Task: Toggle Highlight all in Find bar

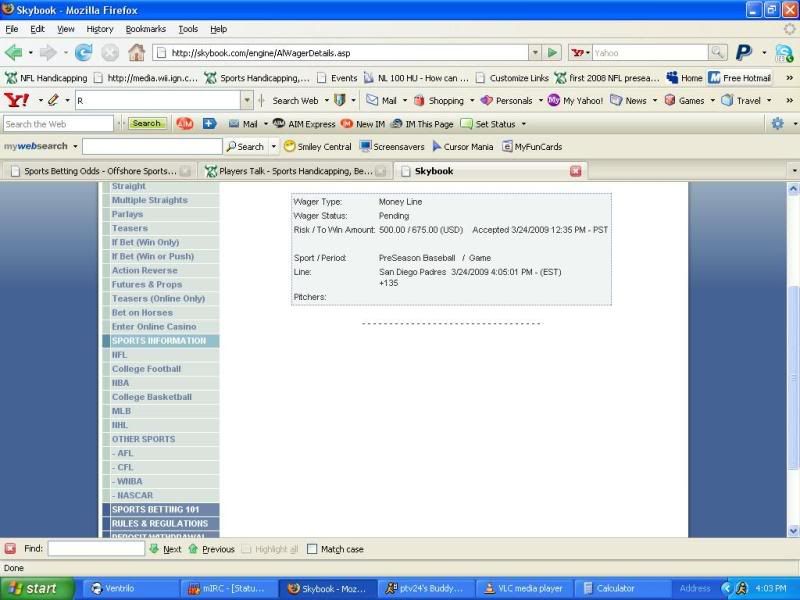Action: [x=270, y=549]
